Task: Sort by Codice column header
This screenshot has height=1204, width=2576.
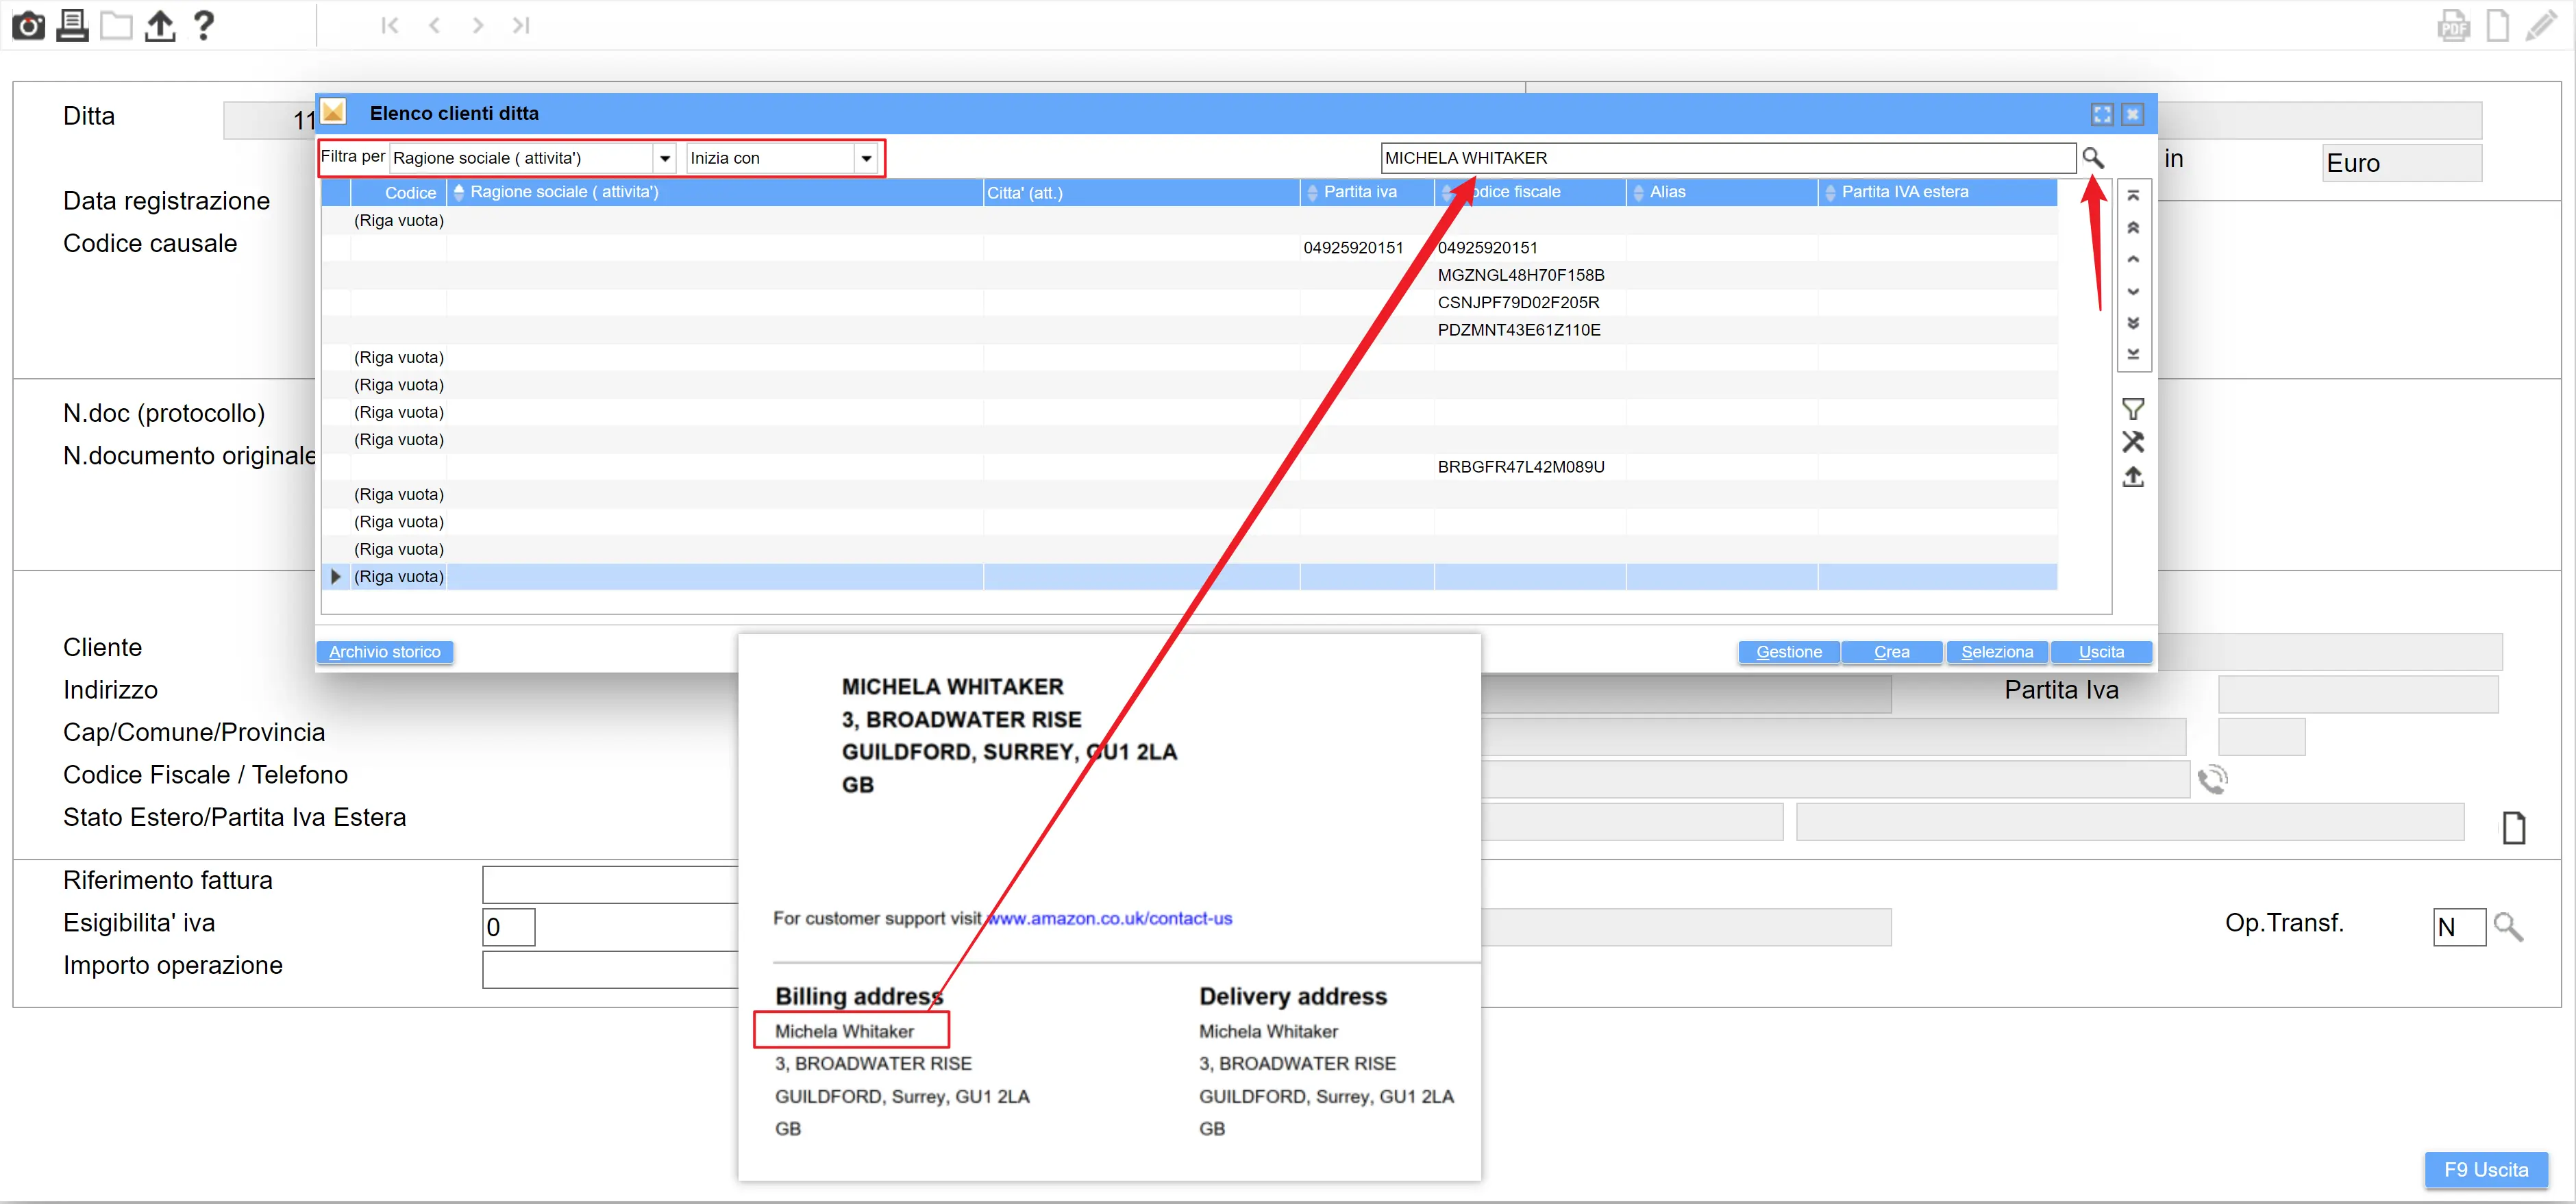Action: pos(409,193)
